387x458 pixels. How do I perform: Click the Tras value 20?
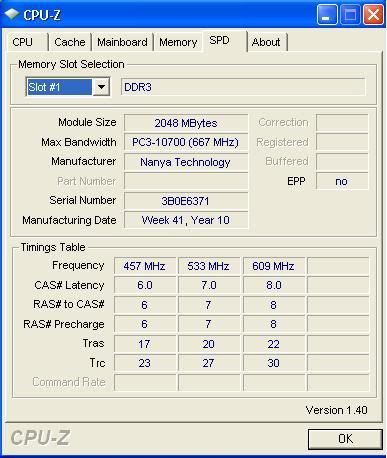point(209,344)
